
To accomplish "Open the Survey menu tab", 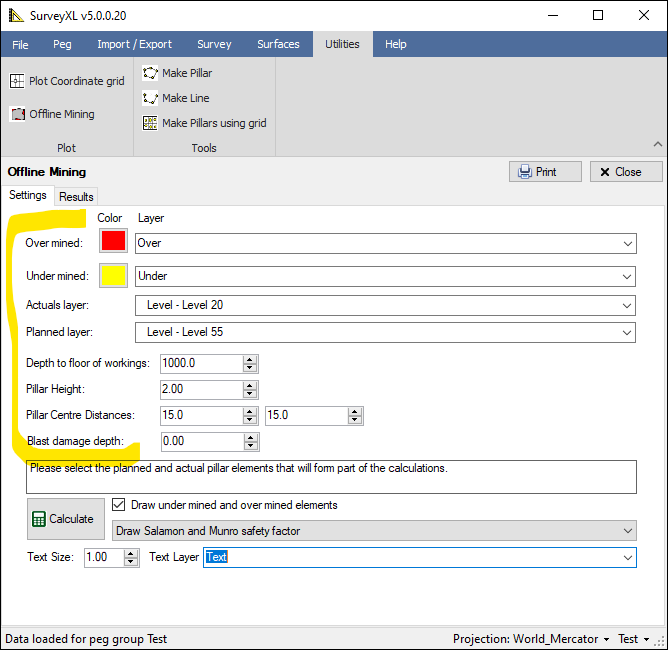I will [214, 44].
